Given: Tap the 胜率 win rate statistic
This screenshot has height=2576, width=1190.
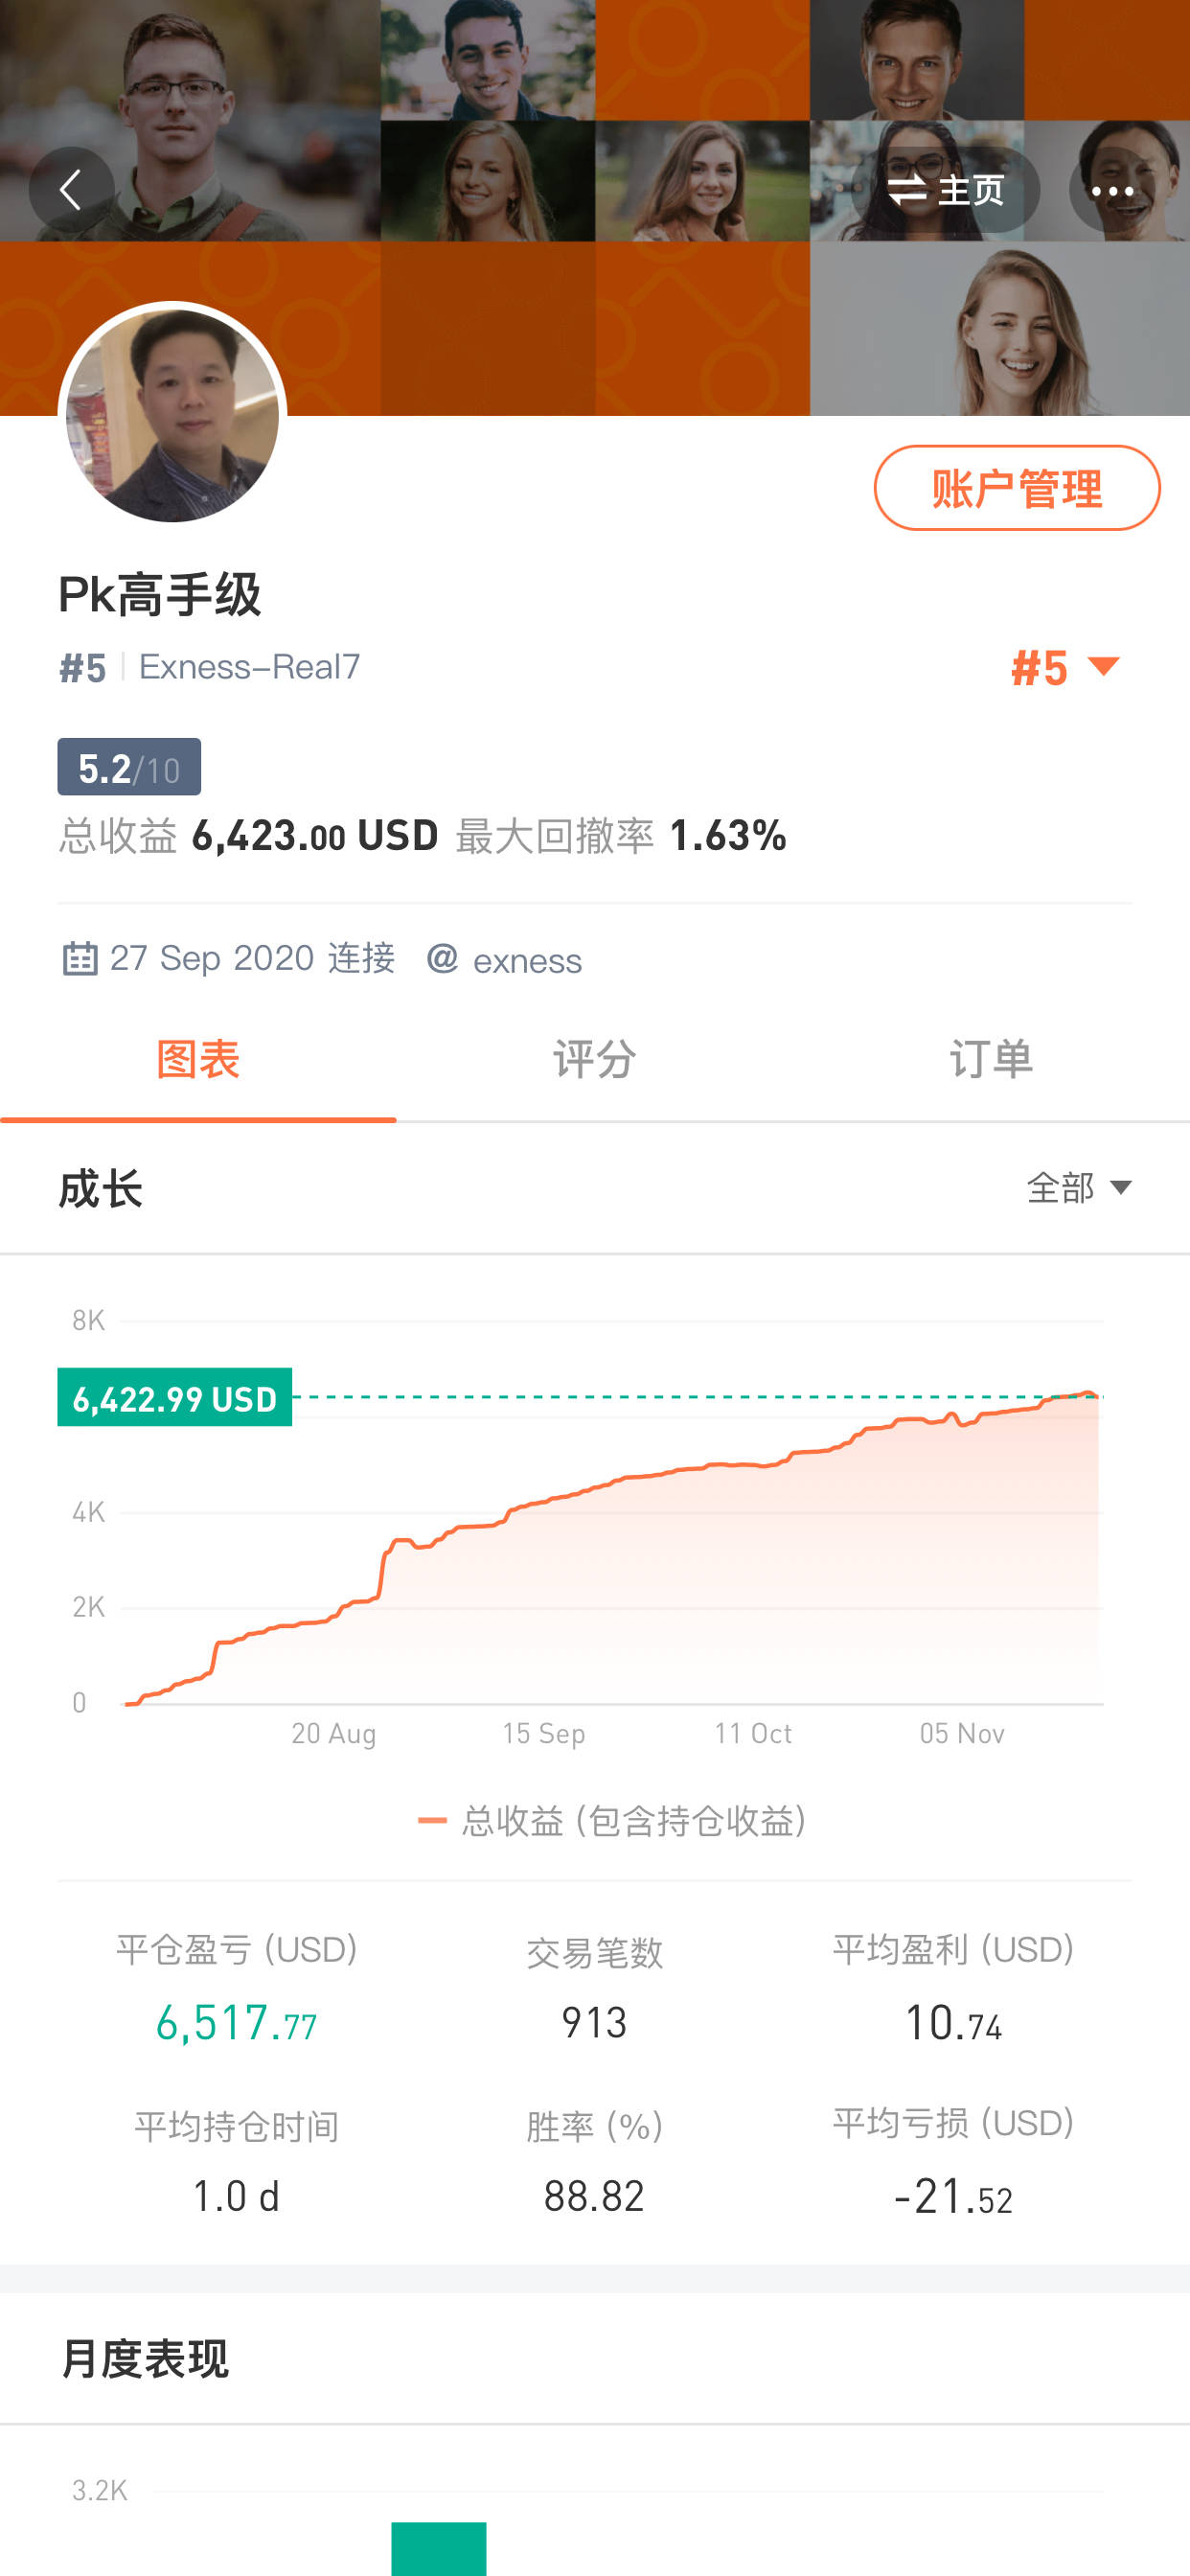Looking at the screenshot, I should pyautogui.click(x=594, y=2160).
